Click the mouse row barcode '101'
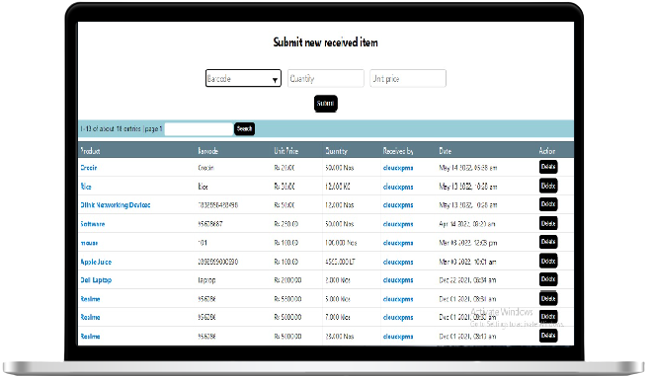652x383 pixels. point(203,243)
